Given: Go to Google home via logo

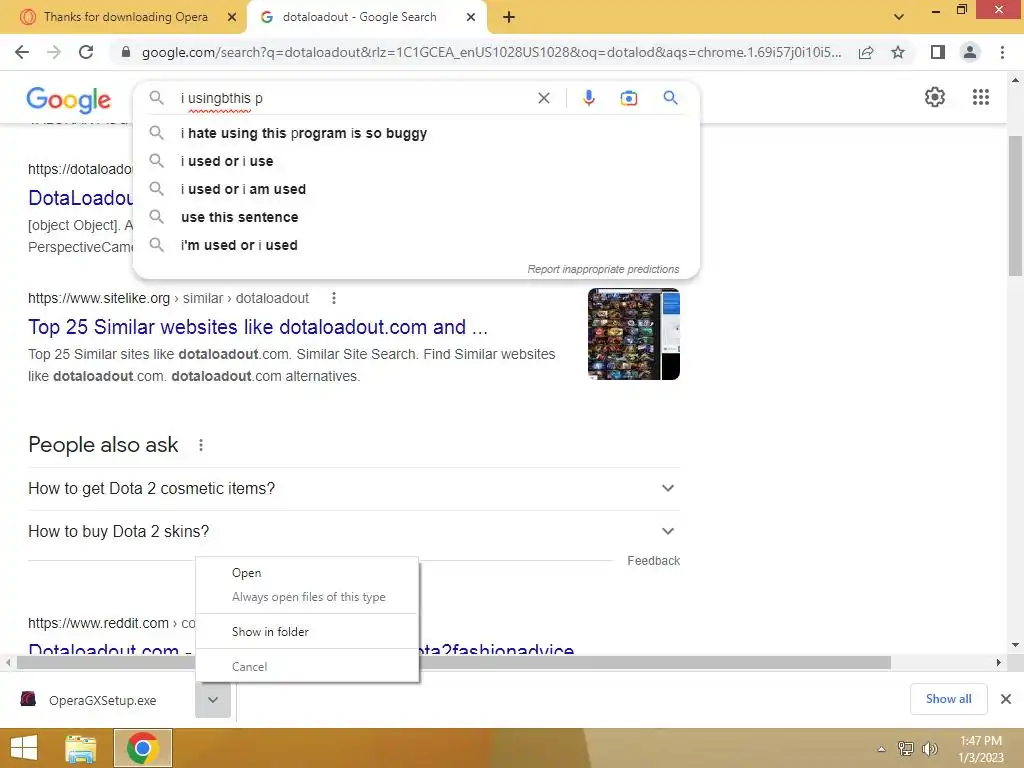Looking at the screenshot, I should tap(69, 99).
